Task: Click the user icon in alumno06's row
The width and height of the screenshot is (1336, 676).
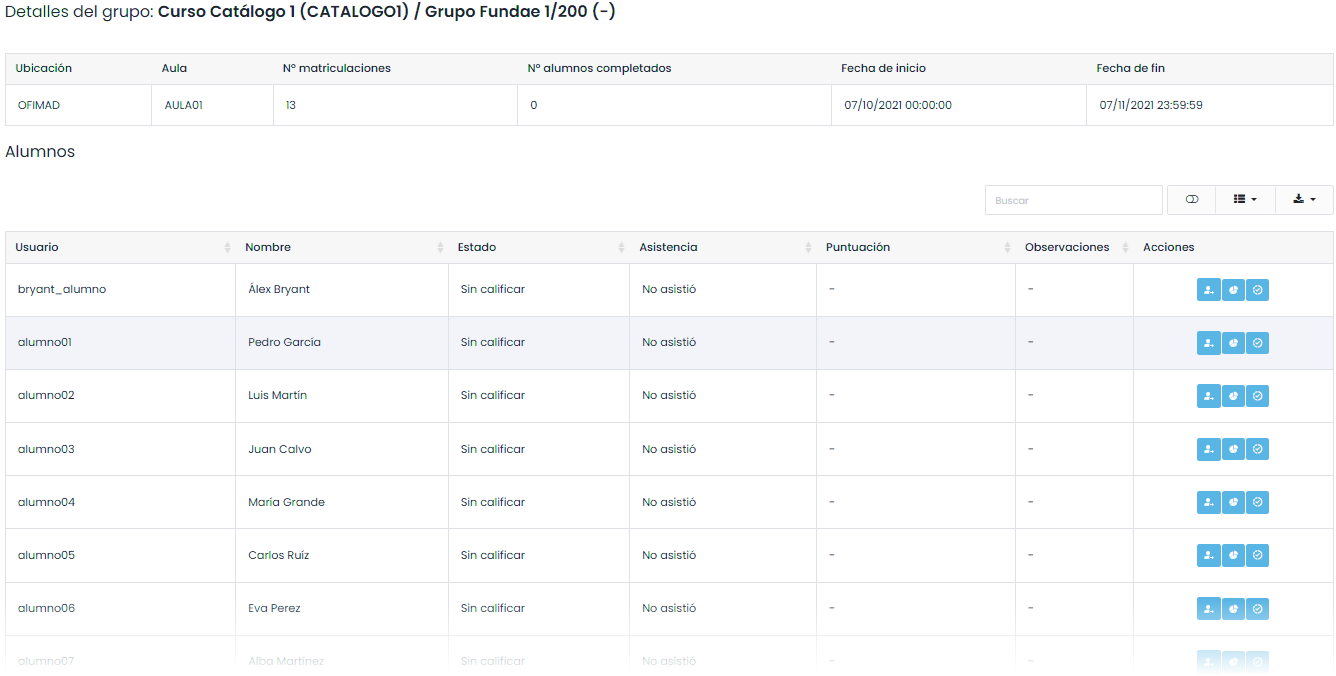Action: [x=1209, y=608]
